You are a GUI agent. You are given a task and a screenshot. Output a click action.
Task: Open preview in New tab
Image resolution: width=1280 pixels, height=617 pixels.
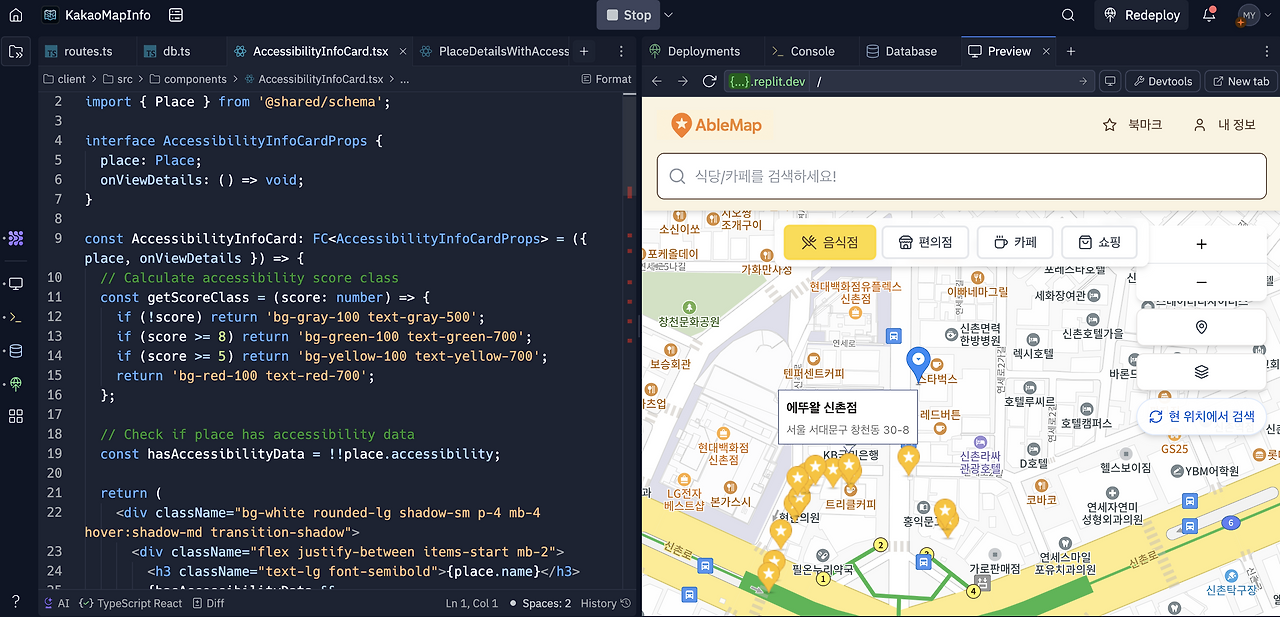(1240, 81)
